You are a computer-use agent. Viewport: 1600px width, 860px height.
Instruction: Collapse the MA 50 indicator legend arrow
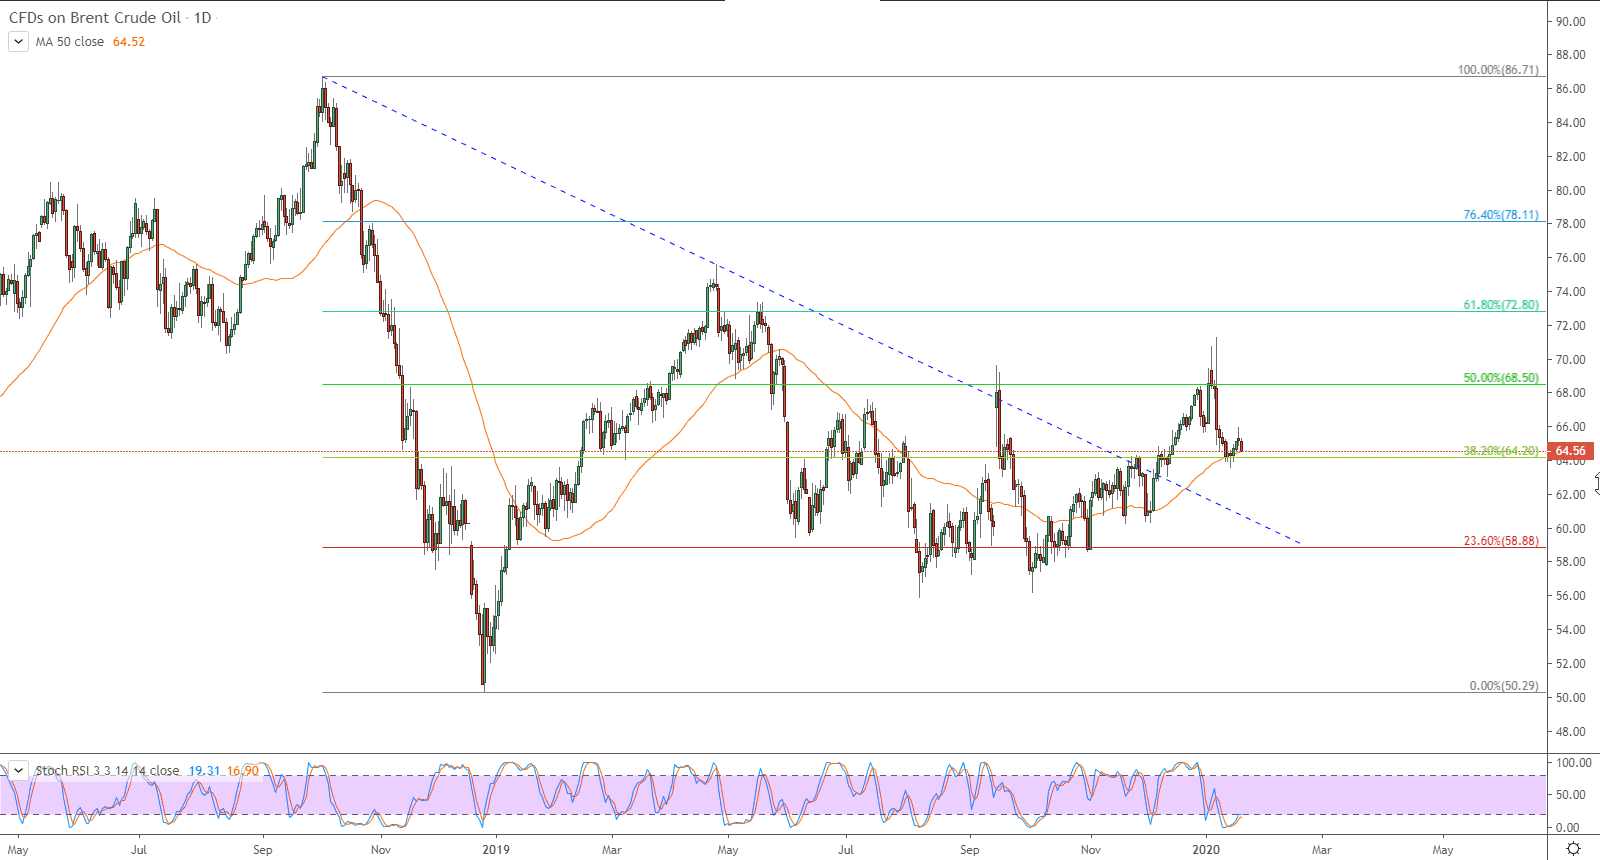18,42
